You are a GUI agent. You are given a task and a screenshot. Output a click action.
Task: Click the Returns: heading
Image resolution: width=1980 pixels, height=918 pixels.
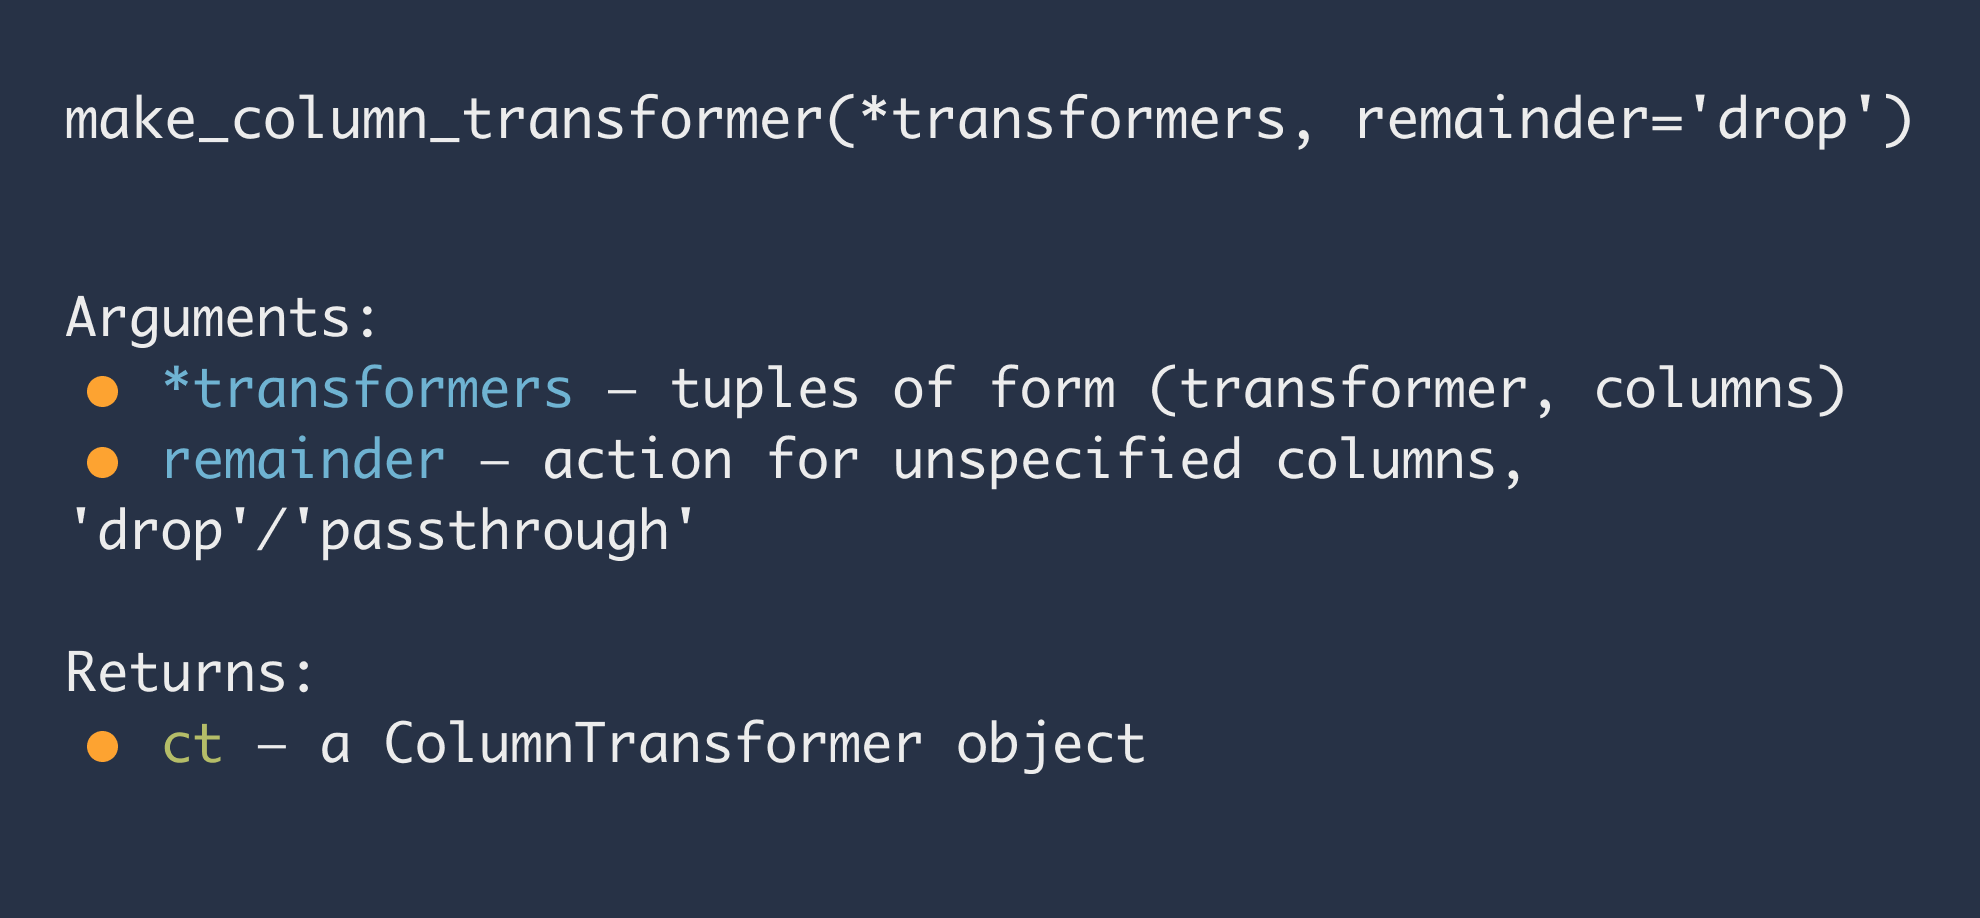[x=190, y=672]
